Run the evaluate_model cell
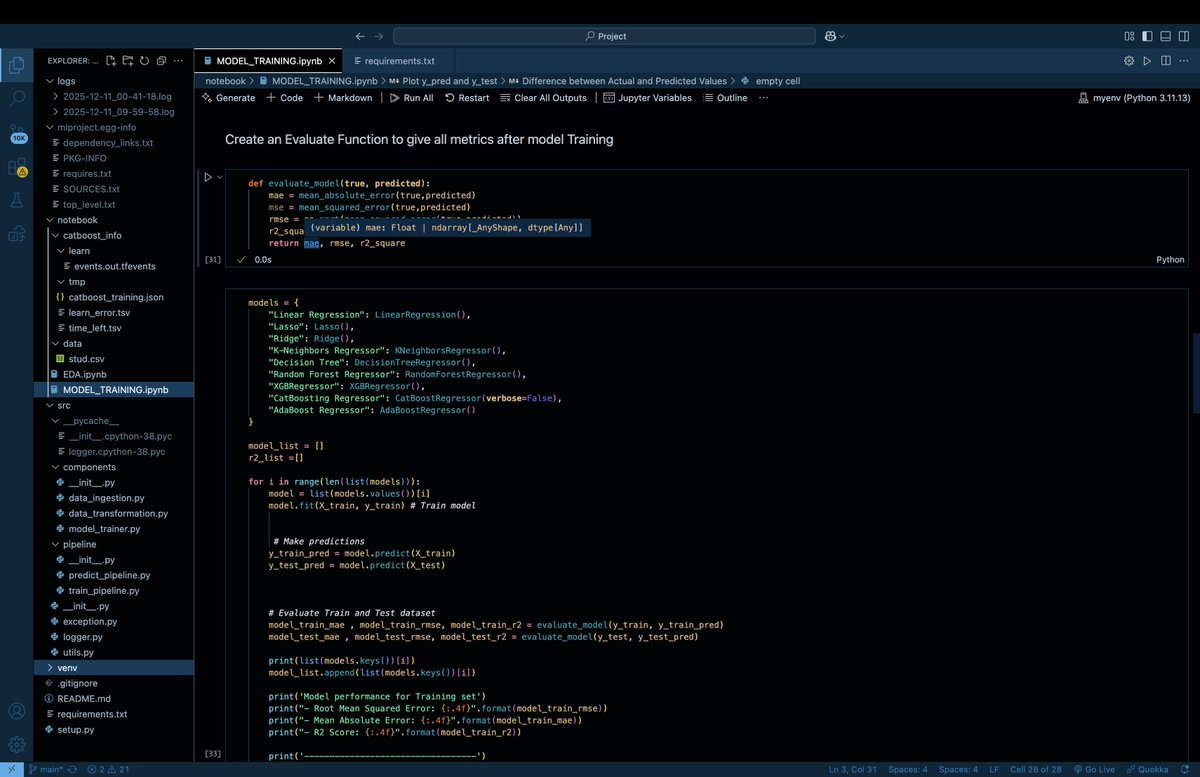The image size is (1200, 777). click(208, 177)
